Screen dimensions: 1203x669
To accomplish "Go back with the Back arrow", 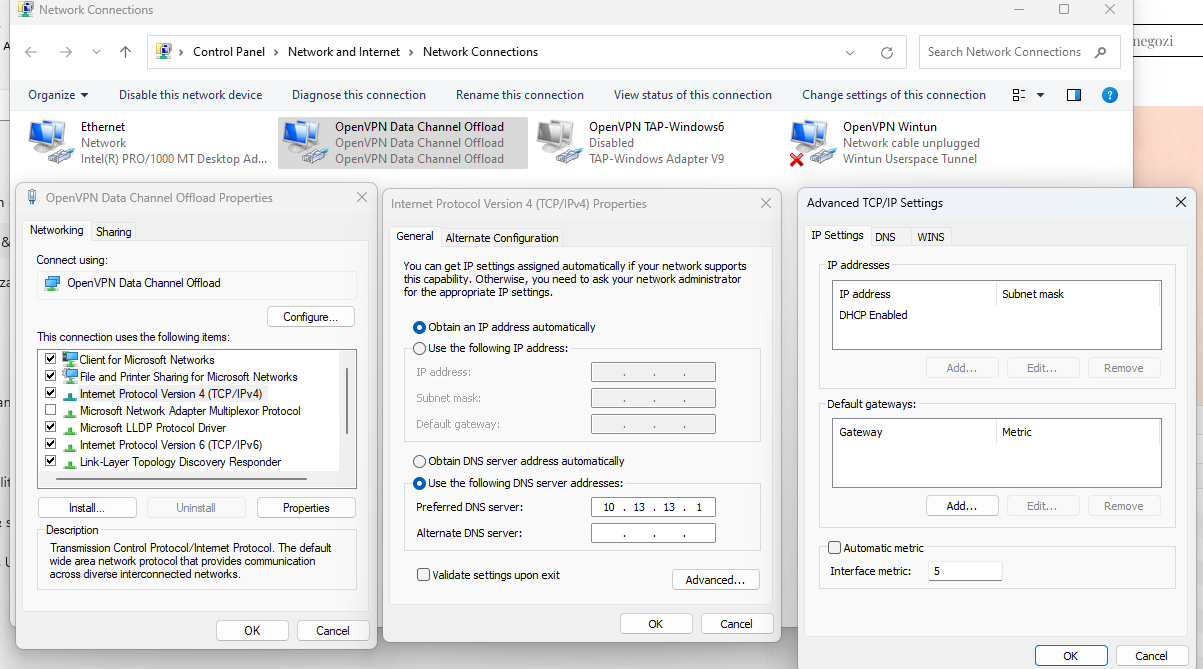I will click(31, 52).
